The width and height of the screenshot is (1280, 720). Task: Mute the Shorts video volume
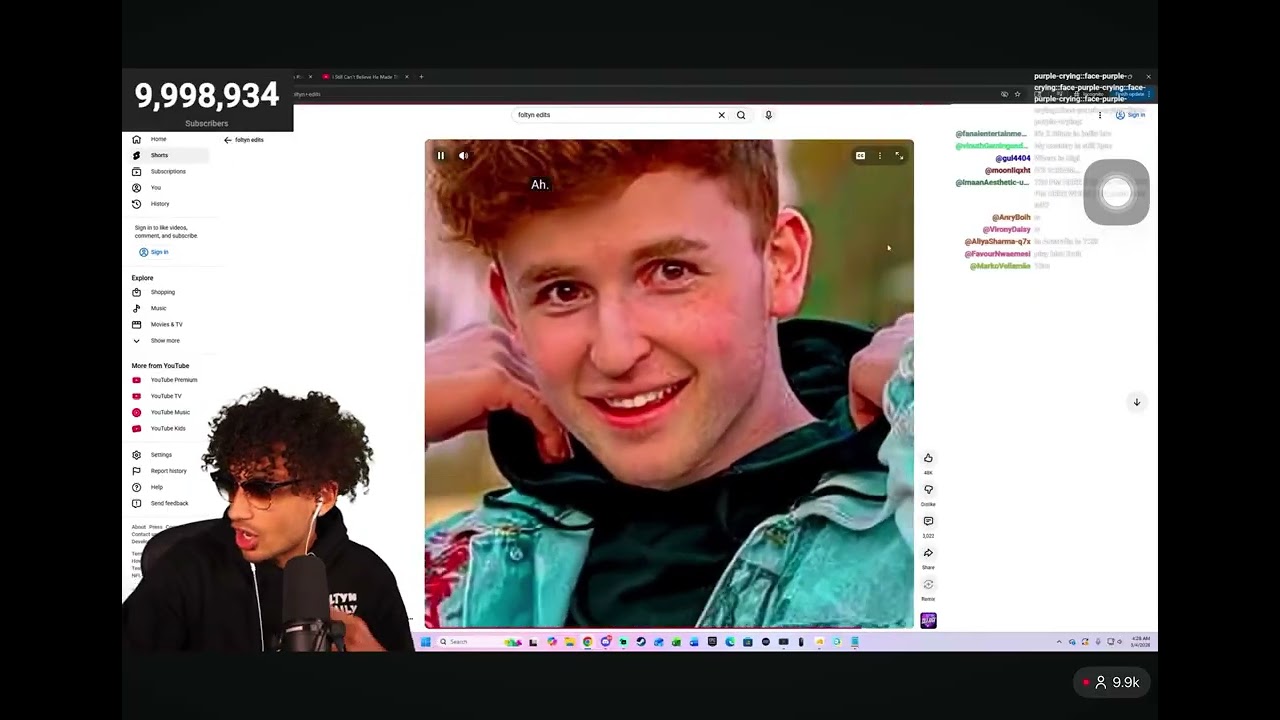(x=463, y=156)
